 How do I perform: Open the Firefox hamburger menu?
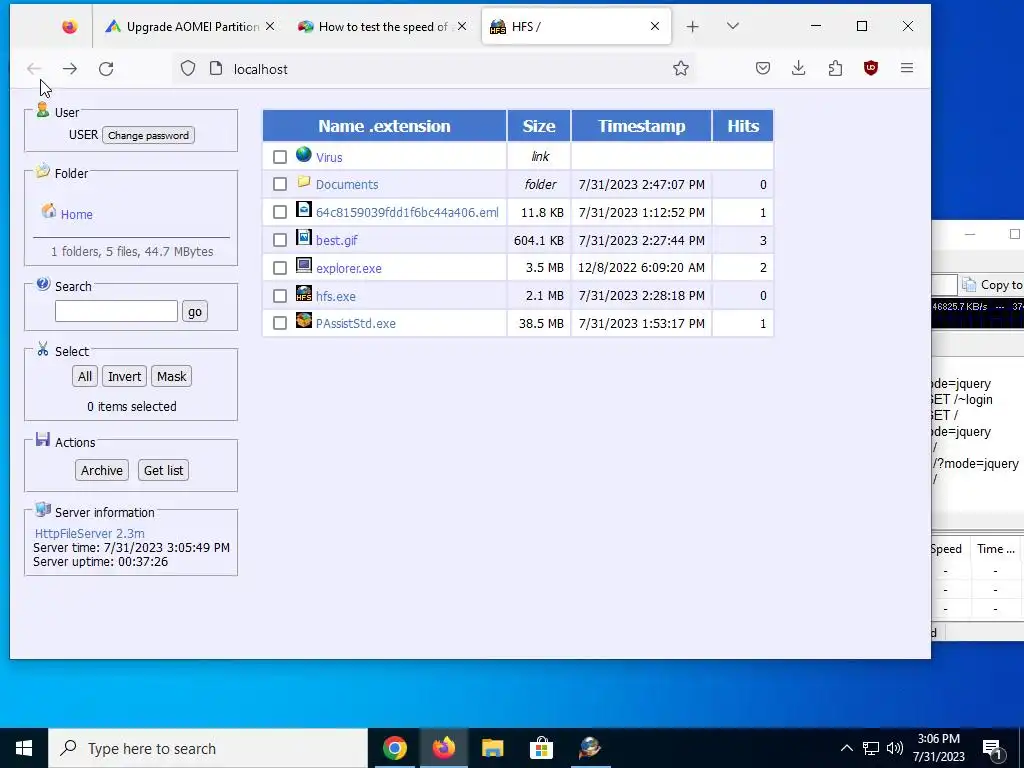[906, 68]
